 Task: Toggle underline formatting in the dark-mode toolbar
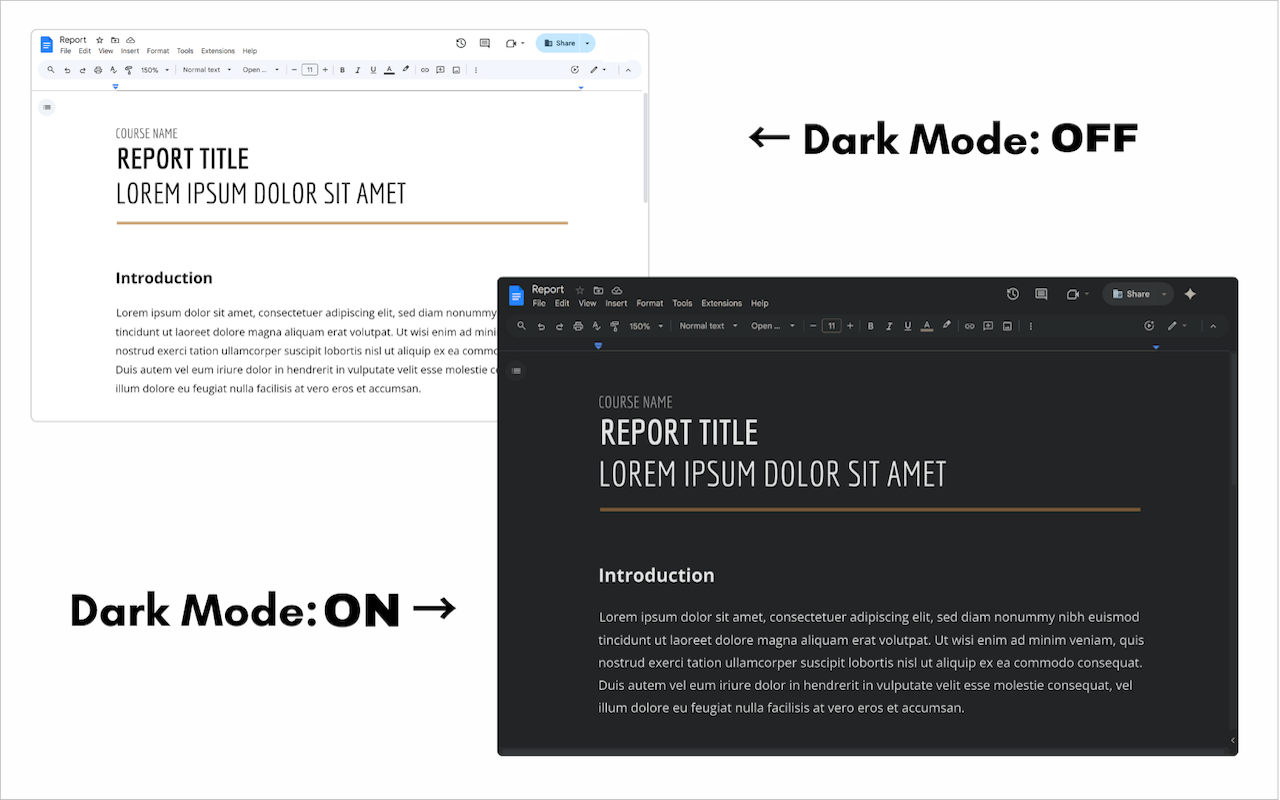[907, 325]
